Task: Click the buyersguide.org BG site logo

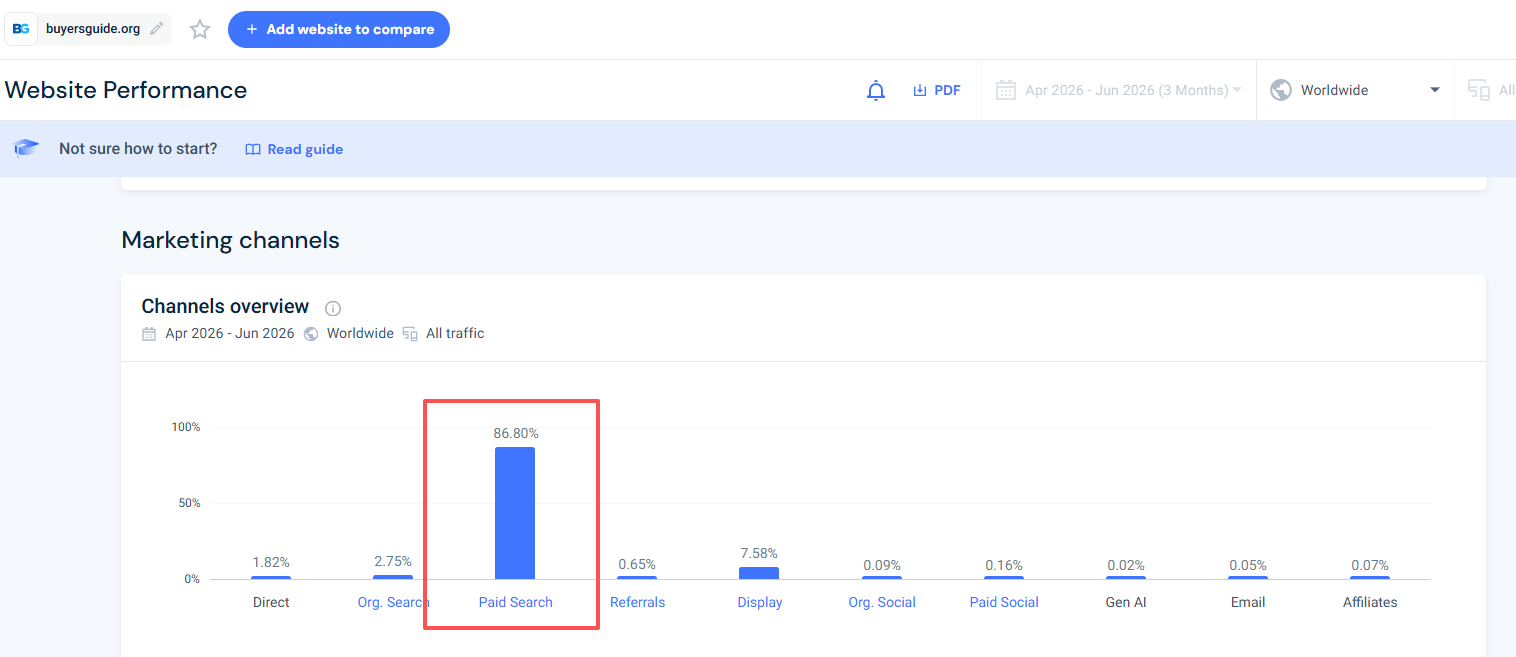Action: [21, 29]
